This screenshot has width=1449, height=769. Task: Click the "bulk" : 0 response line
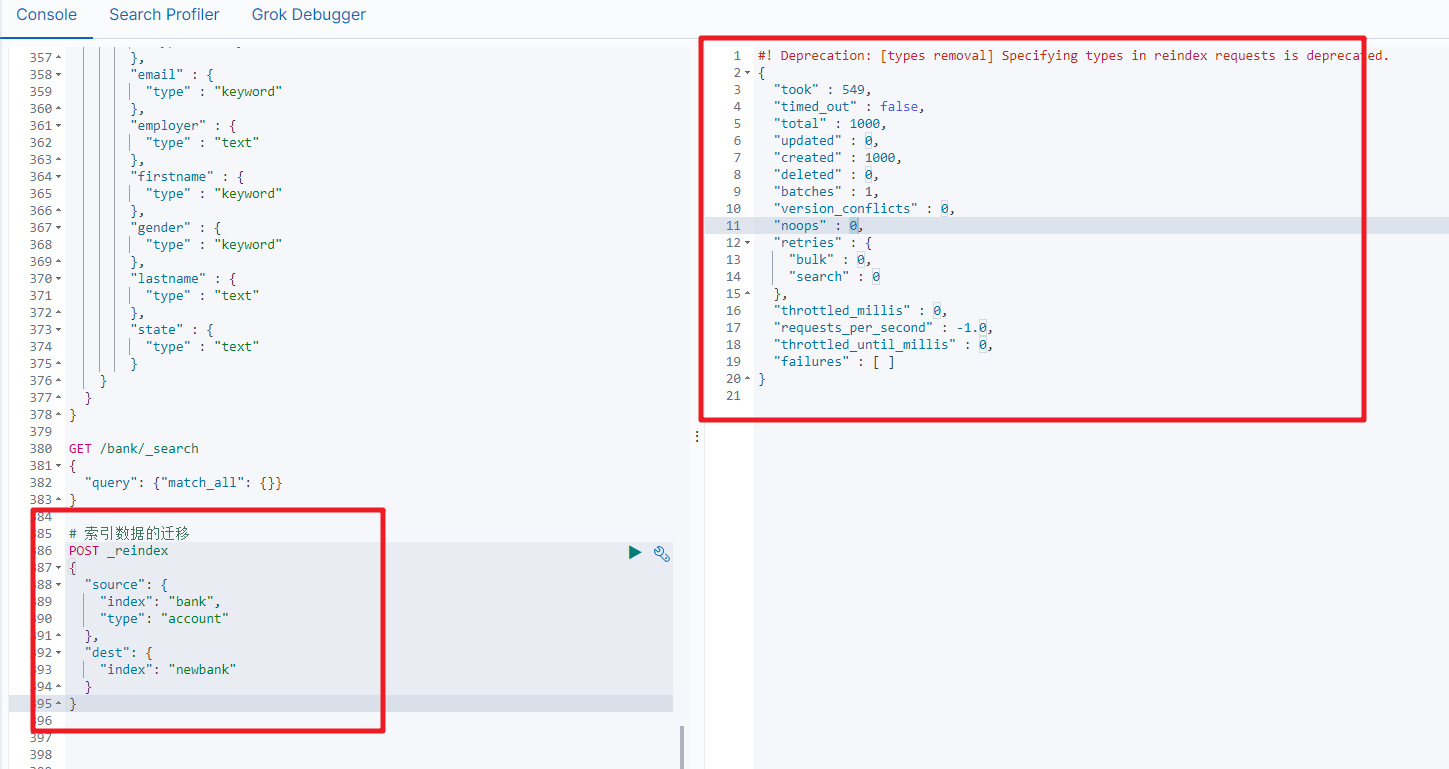click(x=830, y=260)
